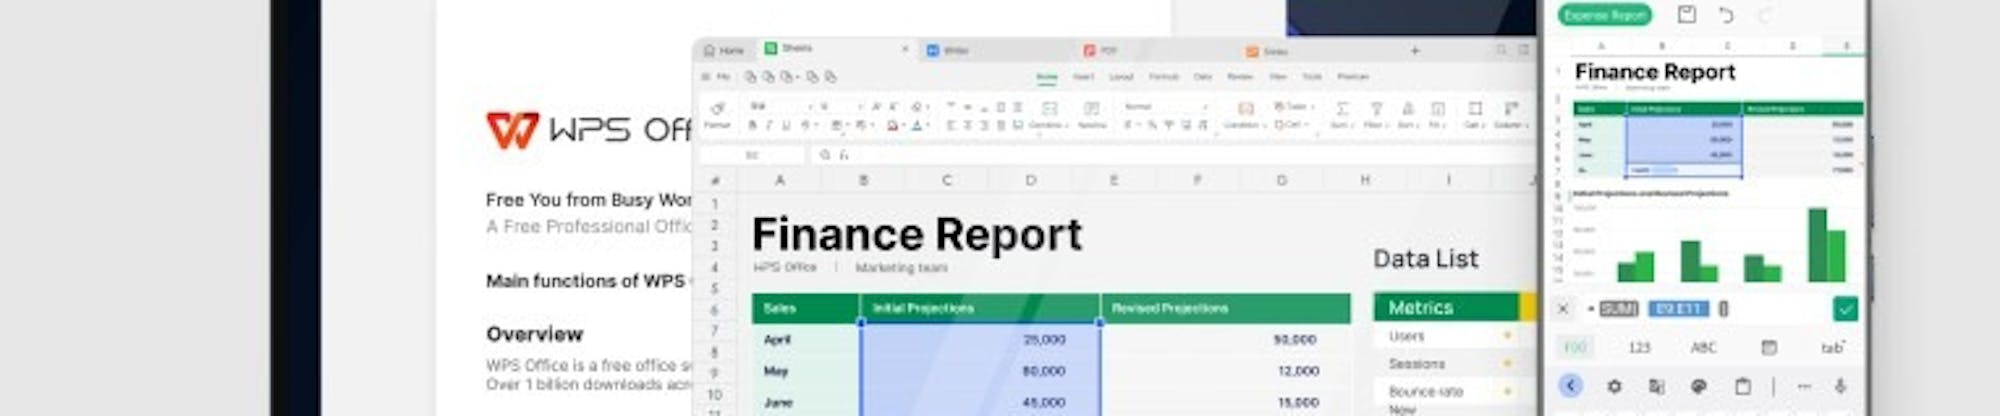Tap the 123 keyboard mode key
2000x416 pixels.
coord(1639,347)
